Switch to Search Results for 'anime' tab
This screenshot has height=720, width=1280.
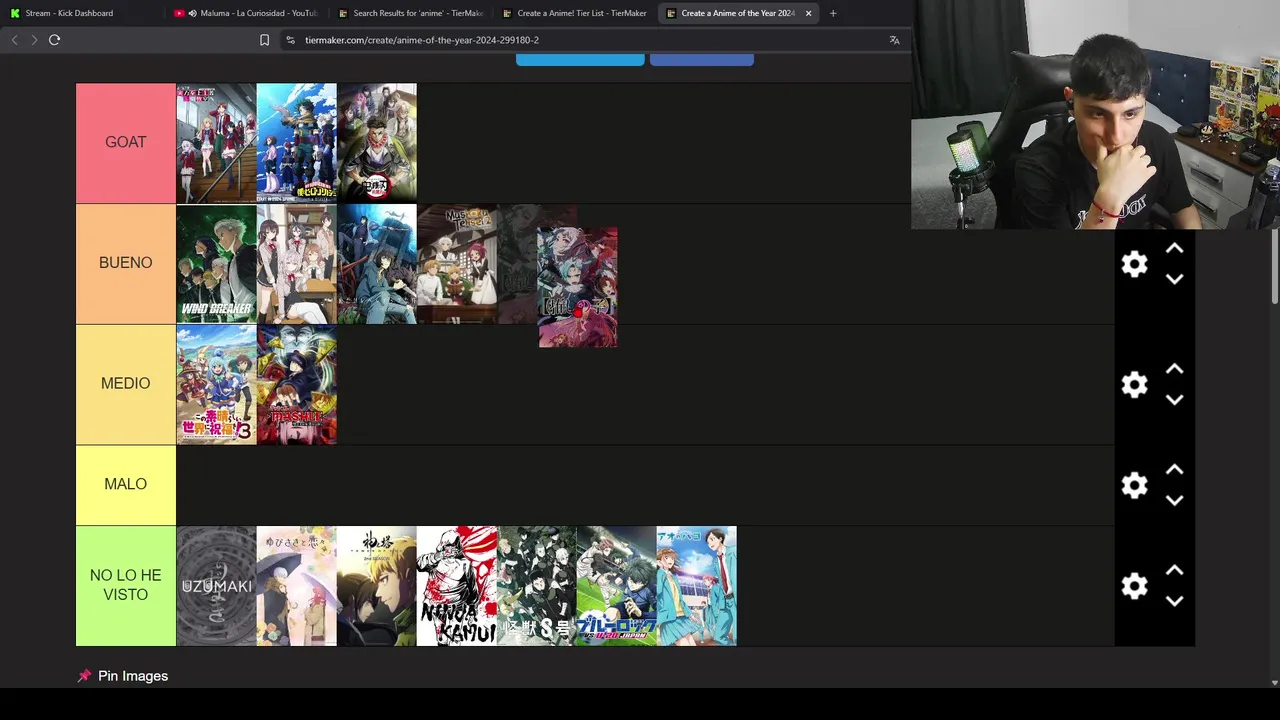point(410,13)
